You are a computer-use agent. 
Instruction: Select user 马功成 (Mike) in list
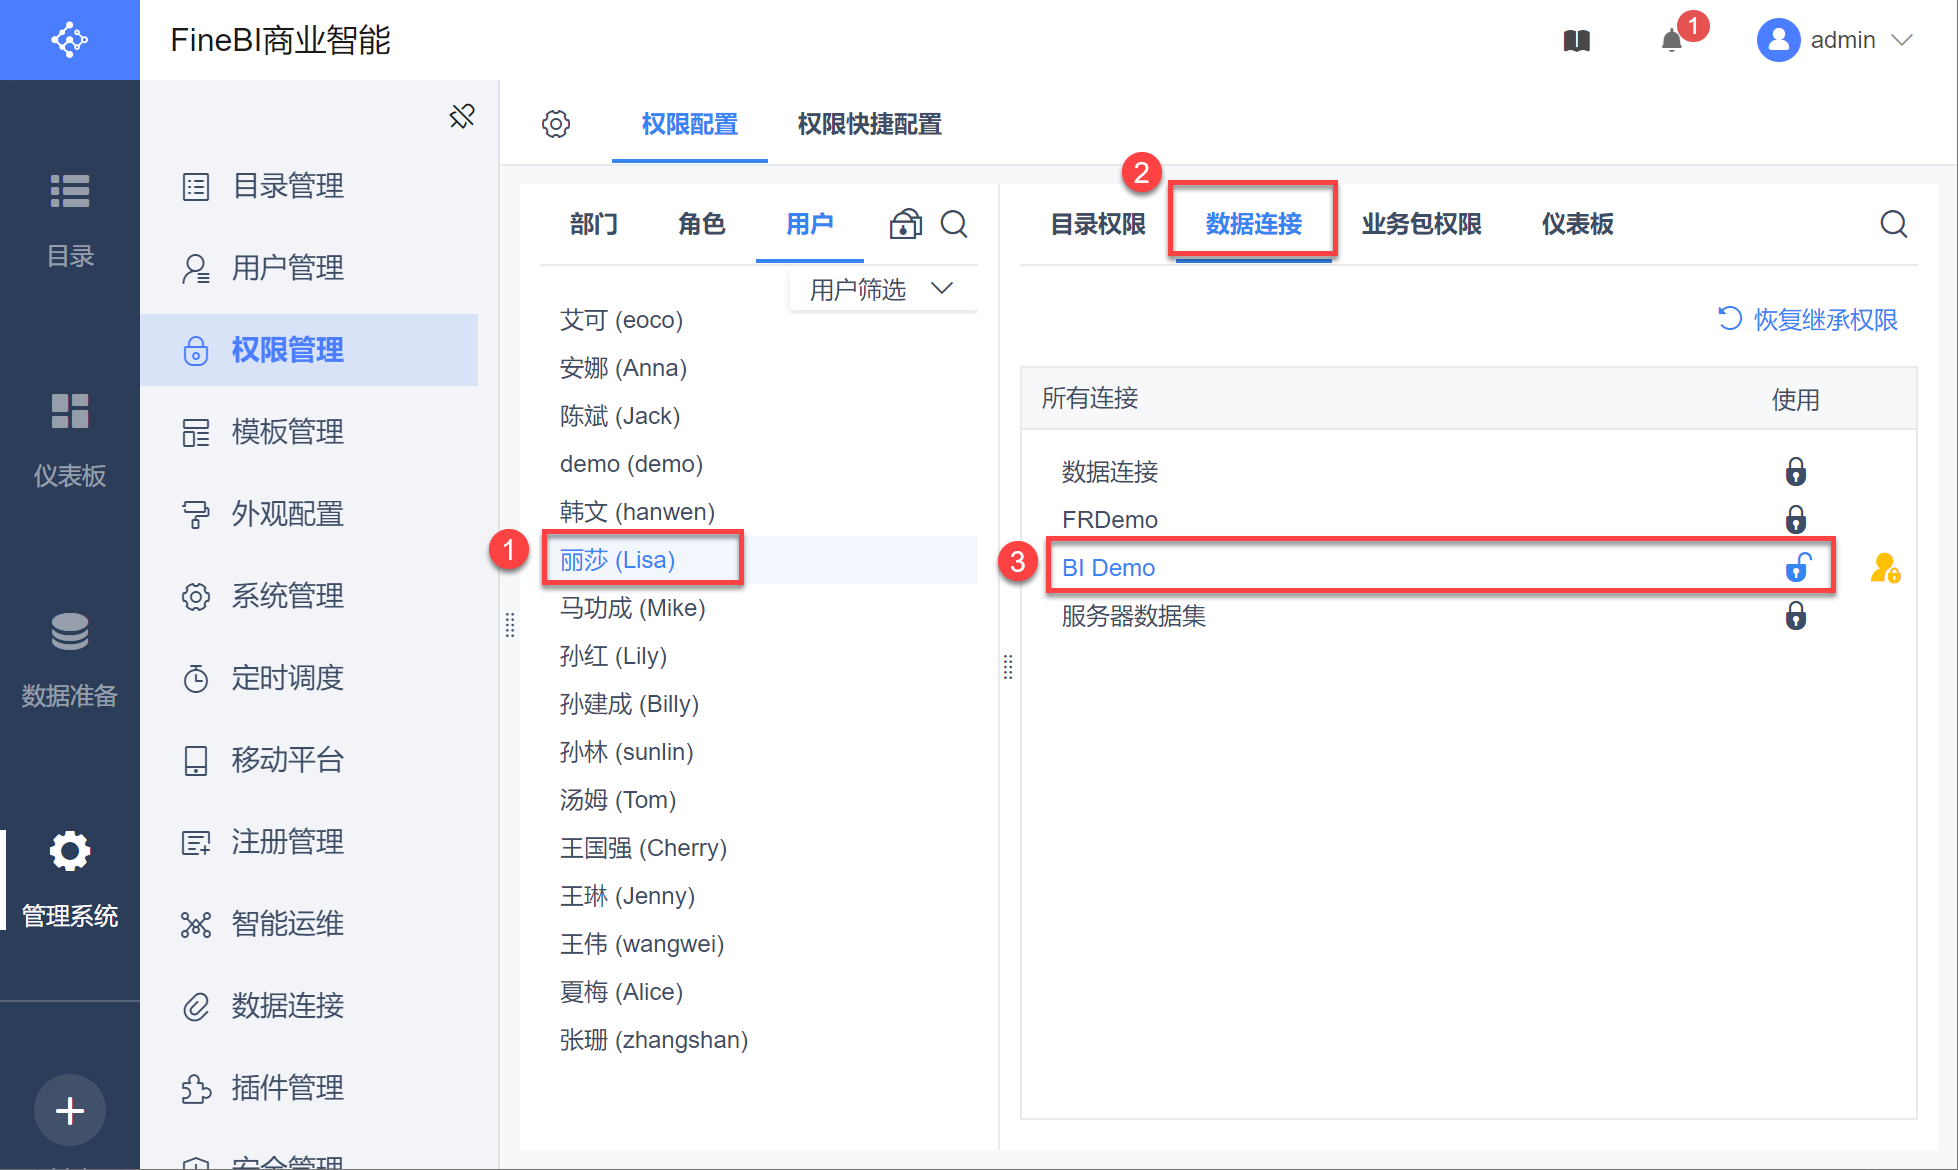pyautogui.click(x=633, y=608)
